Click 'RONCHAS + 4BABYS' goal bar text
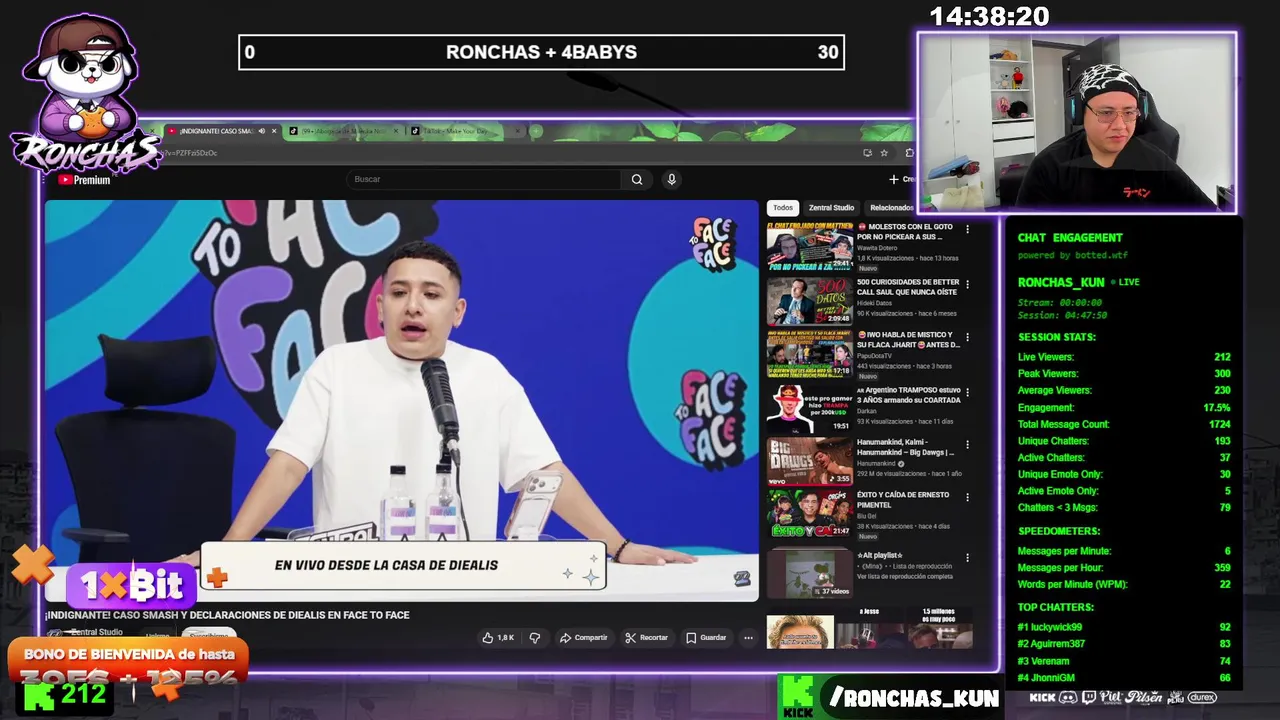Image resolution: width=1280 pixels, height=720 pixels. pyautogui.click(x=541, y=52)
